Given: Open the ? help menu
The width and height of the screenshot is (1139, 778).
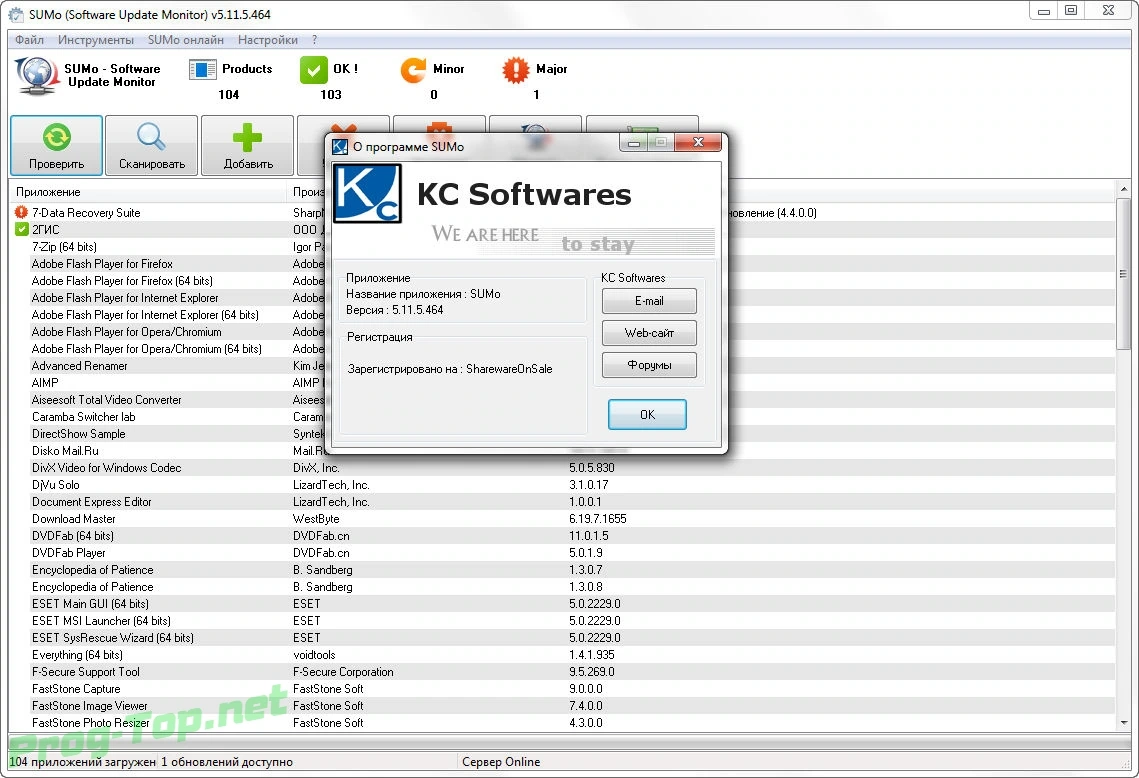Looking at the screenshot, I should 315,40.
